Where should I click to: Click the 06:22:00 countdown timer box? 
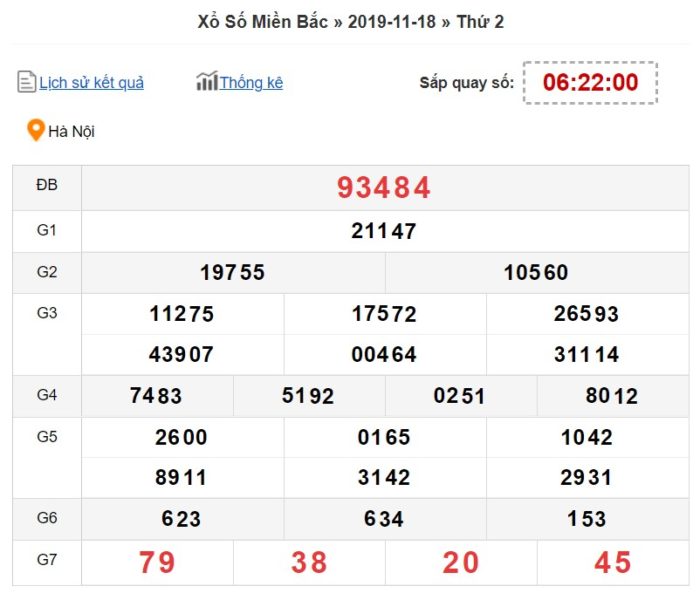pos(590,83)
